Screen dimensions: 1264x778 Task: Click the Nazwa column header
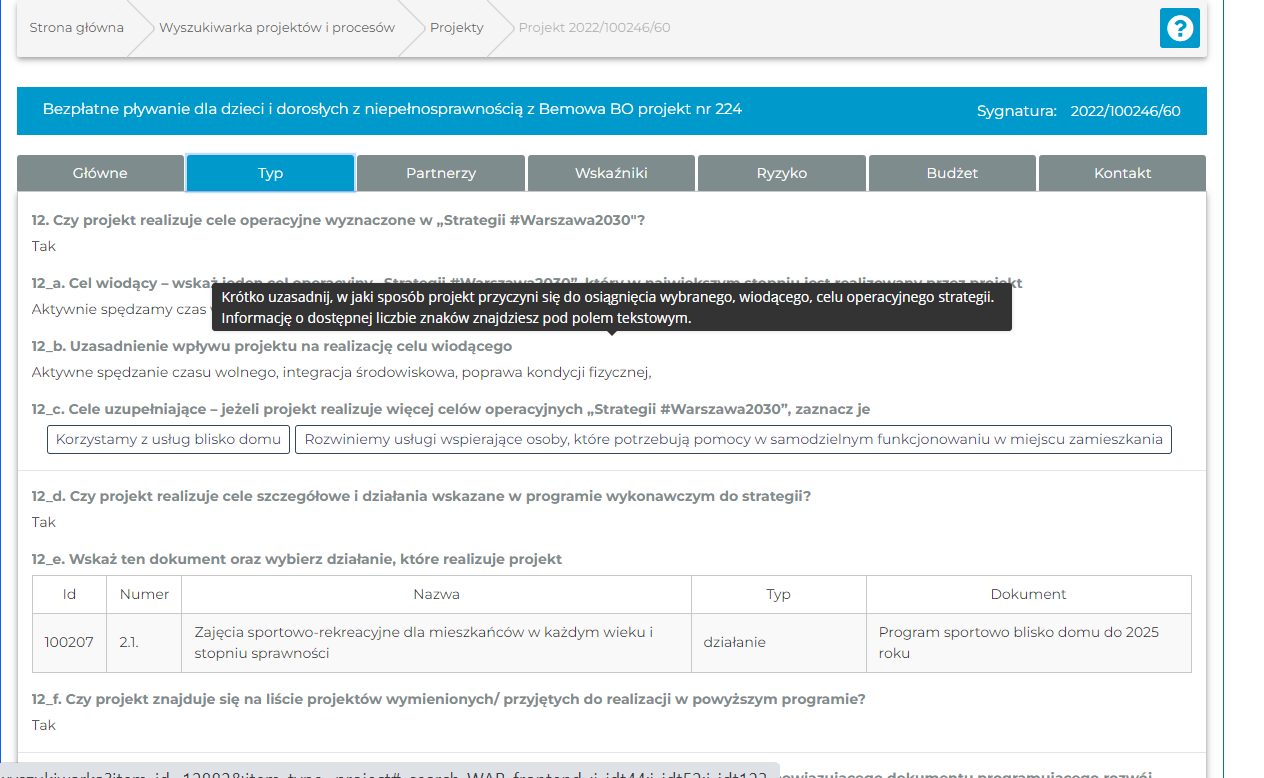point(436,594)
